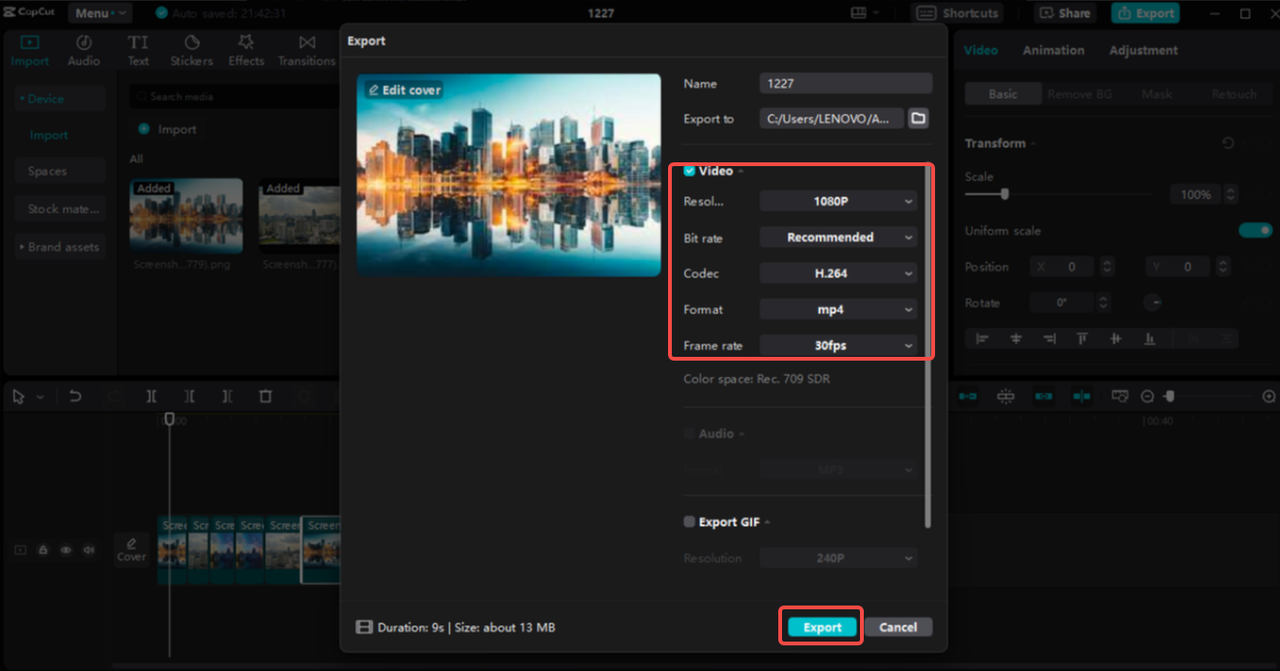This screenshot has height=671, width=1280.
Task: Click the Export button in the dialog
Action: 822,627
